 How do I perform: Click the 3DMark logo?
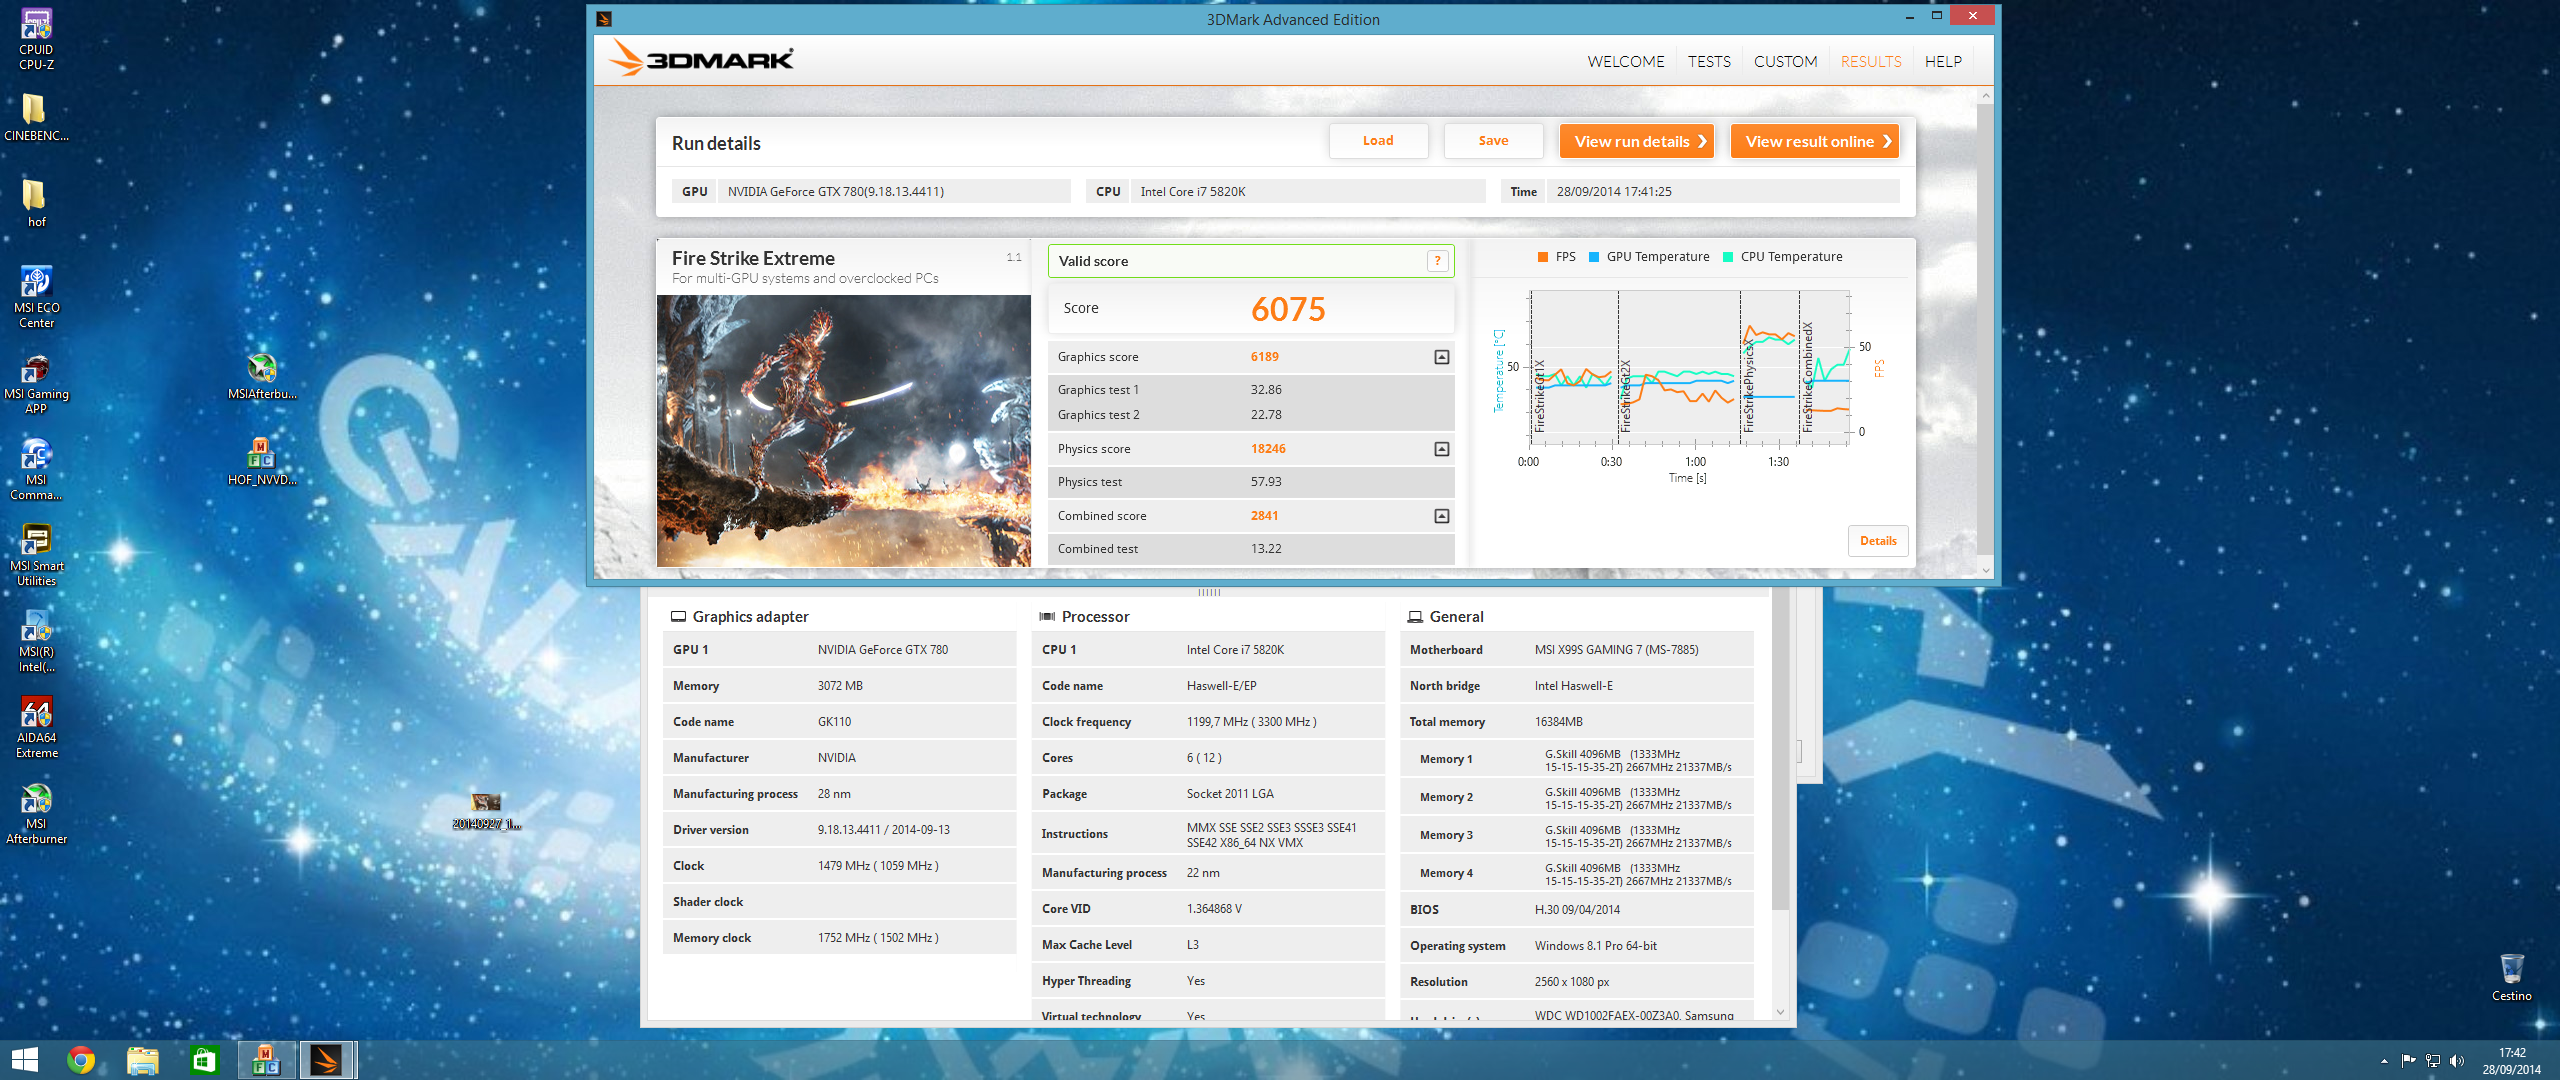[701, 59]
